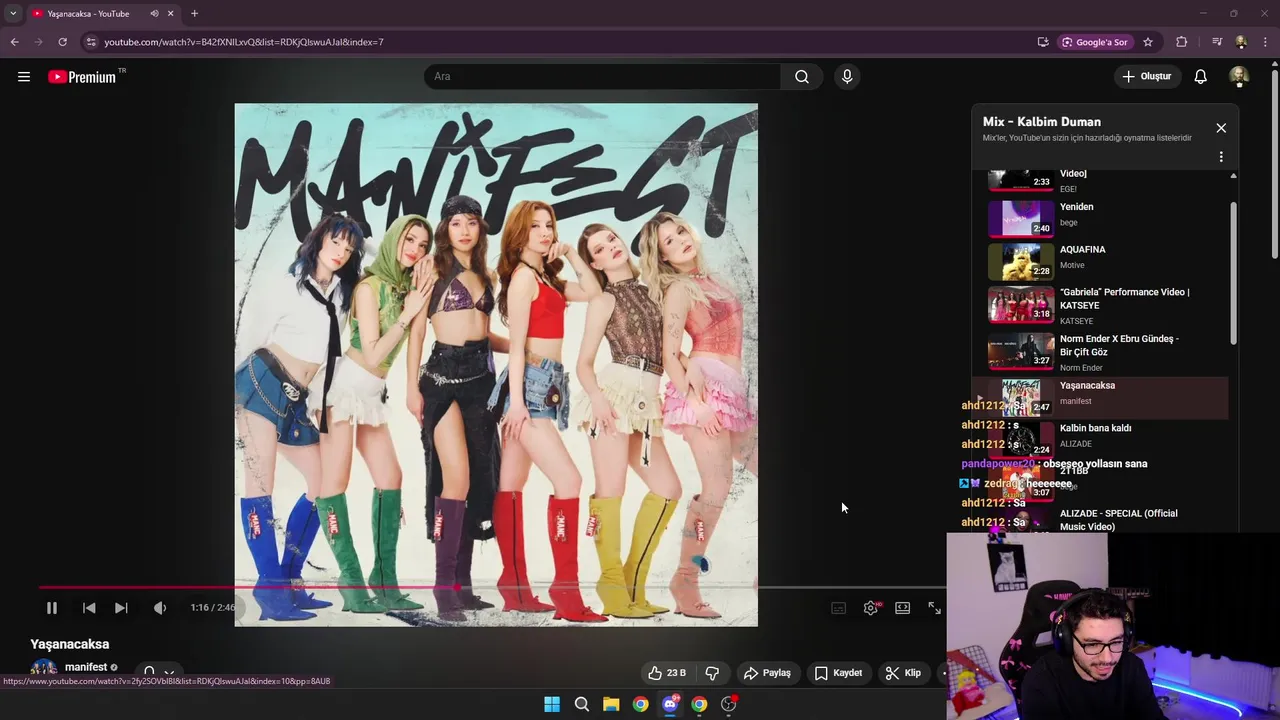This screenshot has height=720, width=1280.
Task: Click the Klip clip button
Action: click(903, 673)
